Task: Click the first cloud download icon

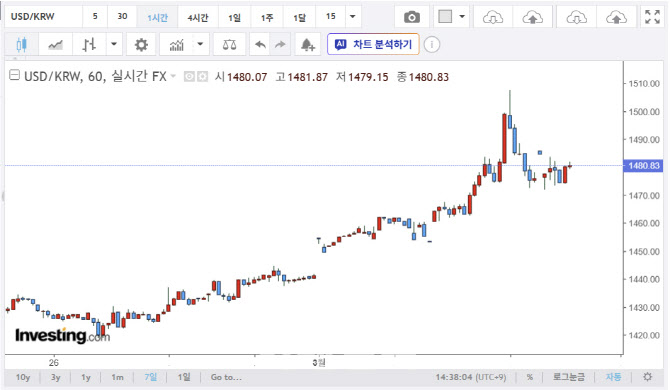Action: 493,17
